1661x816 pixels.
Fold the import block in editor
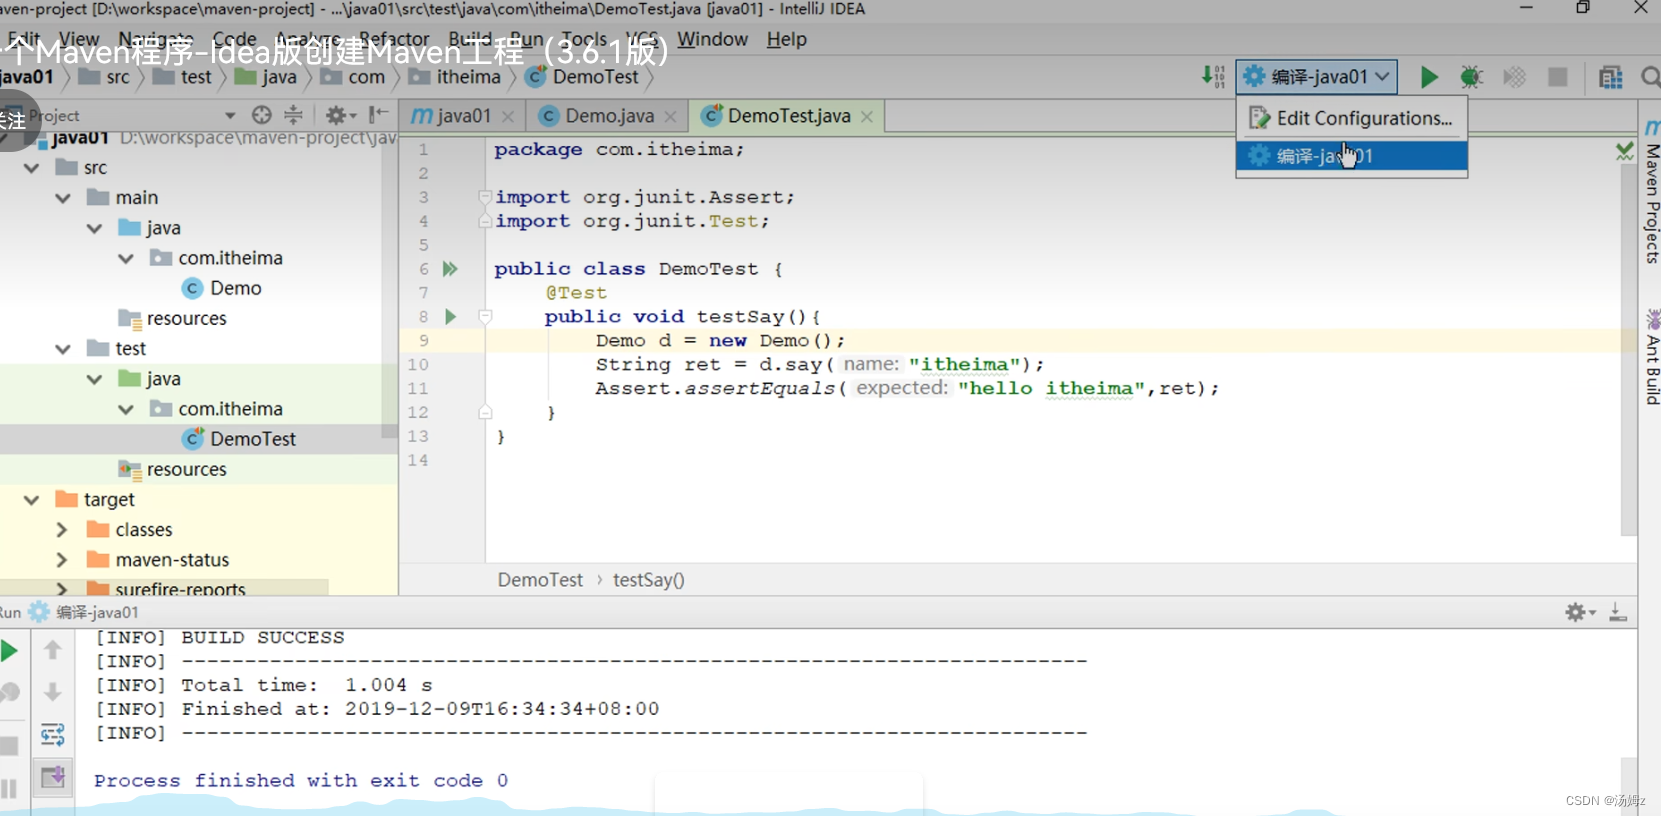point(485,197)
